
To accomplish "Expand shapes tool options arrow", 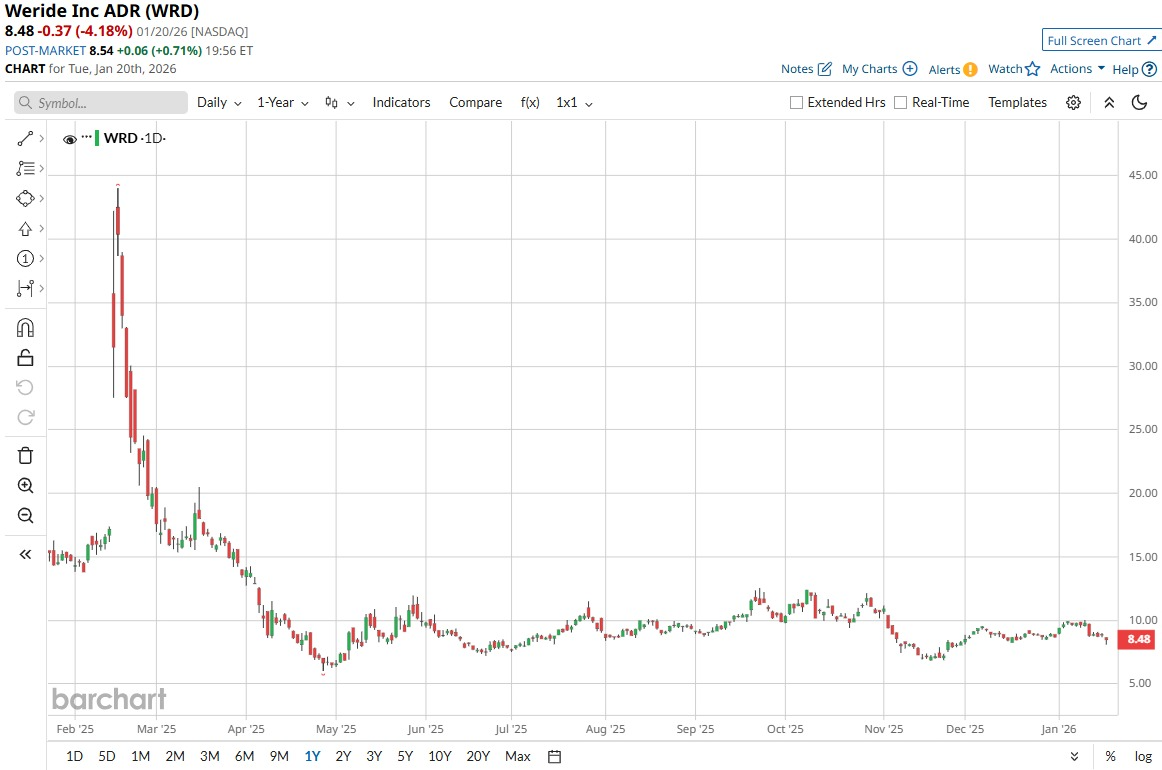I will point(42,199).
